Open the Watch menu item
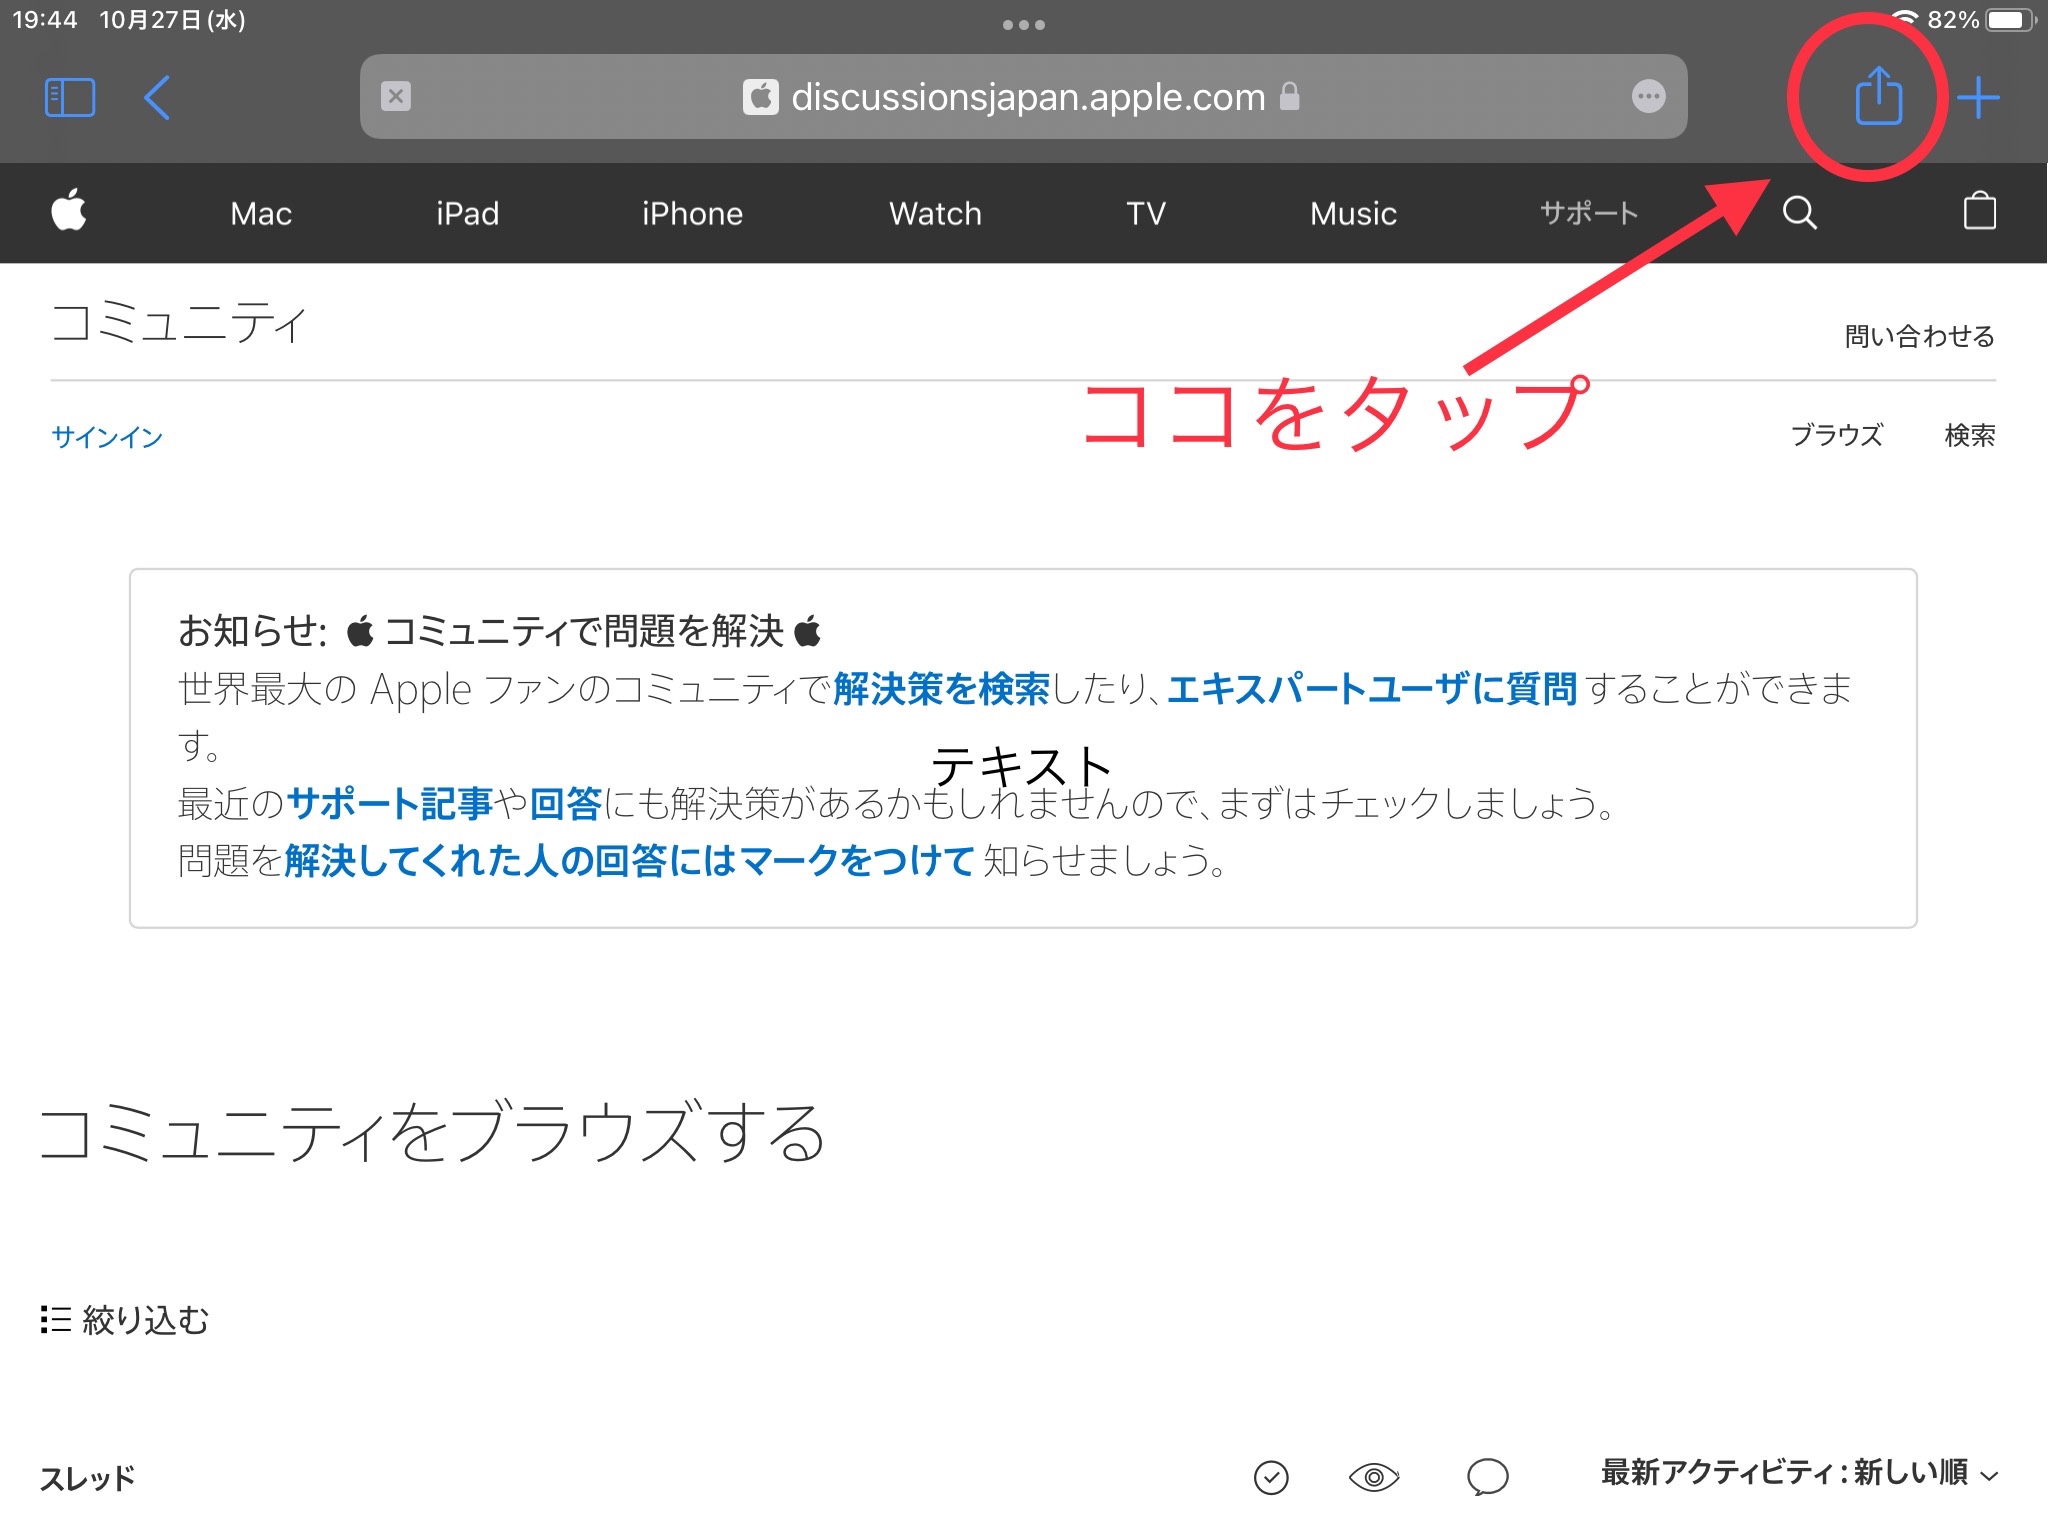Viewport: 2048px width, 1536px height. [x=935, y=214]
